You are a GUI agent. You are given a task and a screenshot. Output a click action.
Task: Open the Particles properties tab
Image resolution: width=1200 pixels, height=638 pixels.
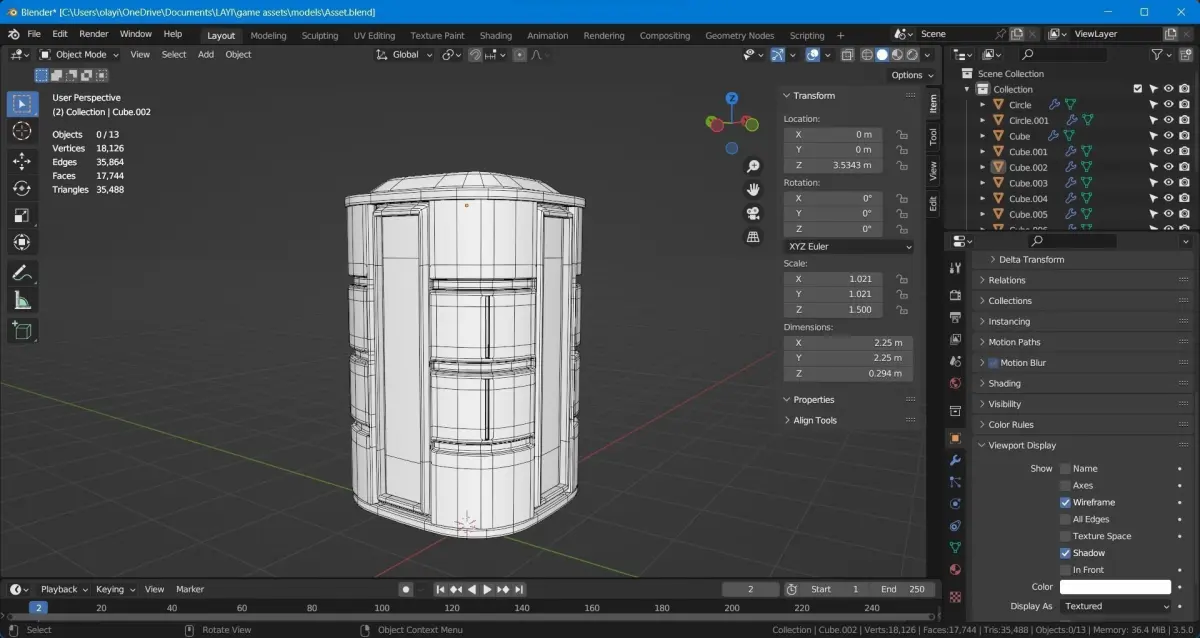point(955,482)
